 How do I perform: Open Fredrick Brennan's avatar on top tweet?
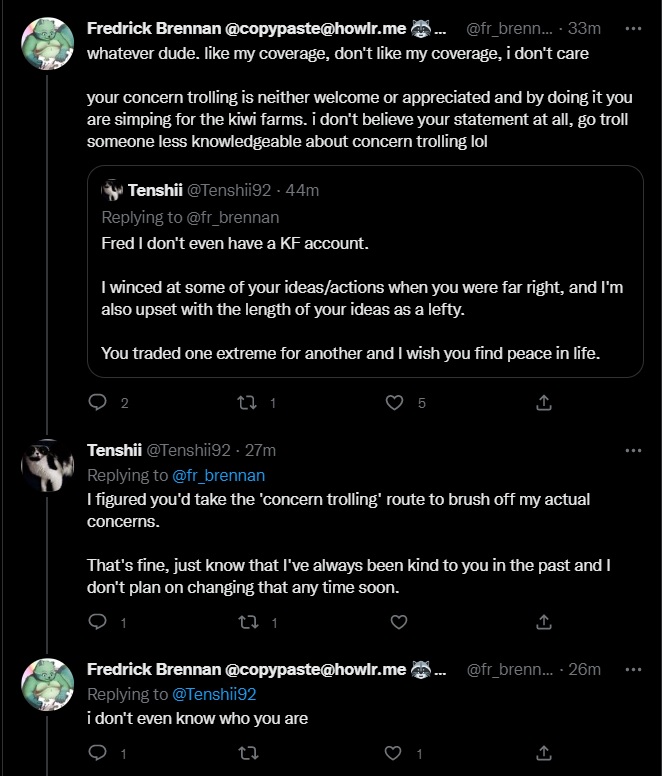48,44
